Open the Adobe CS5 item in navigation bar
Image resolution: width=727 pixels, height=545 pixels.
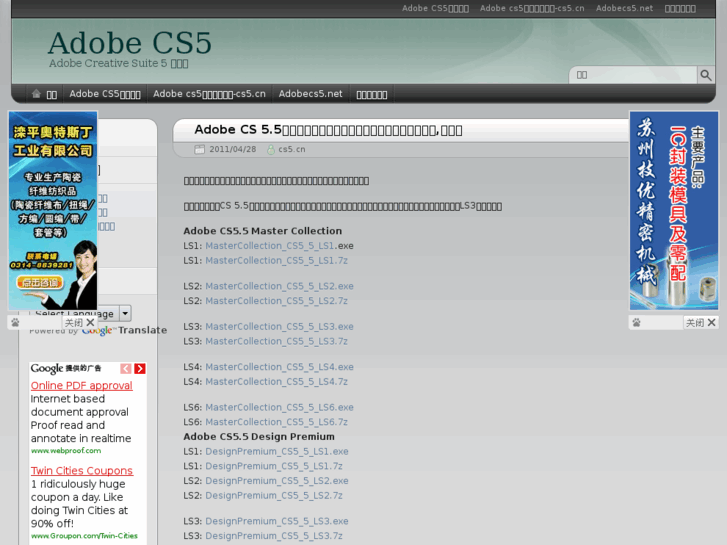[x=105, y=94]
